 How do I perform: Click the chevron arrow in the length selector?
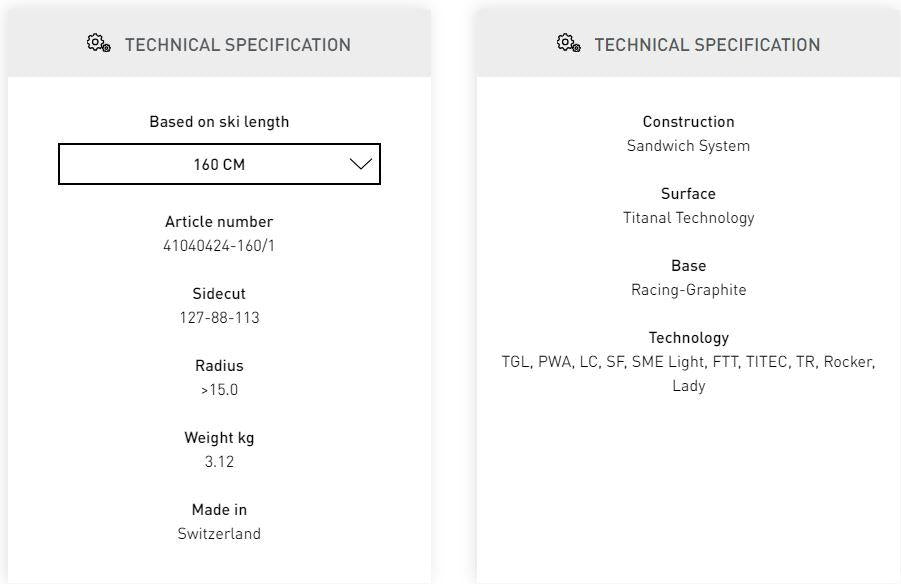[x=361, y=164]
